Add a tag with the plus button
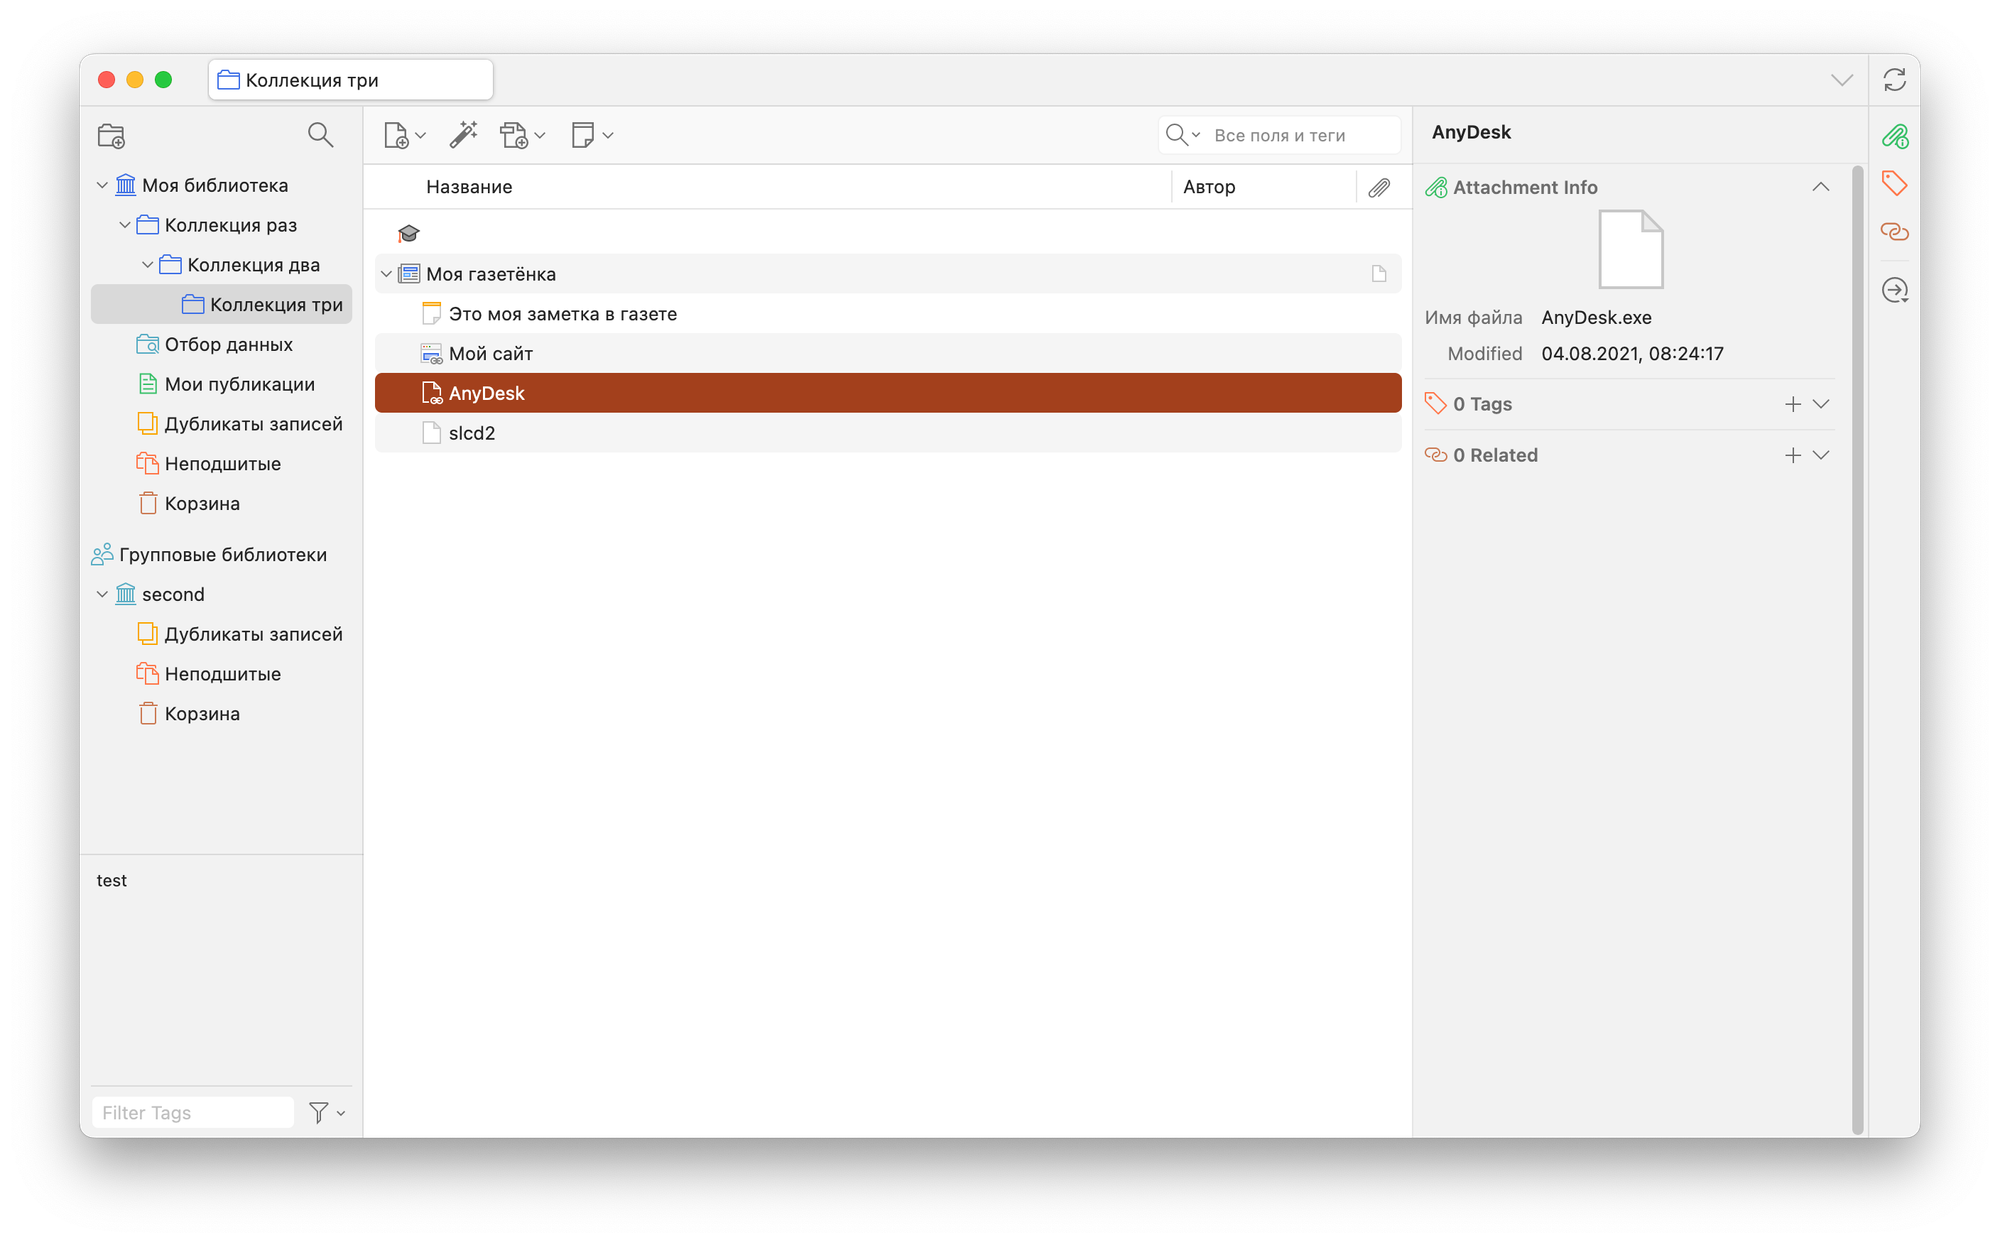 [x=1792, y=404]
